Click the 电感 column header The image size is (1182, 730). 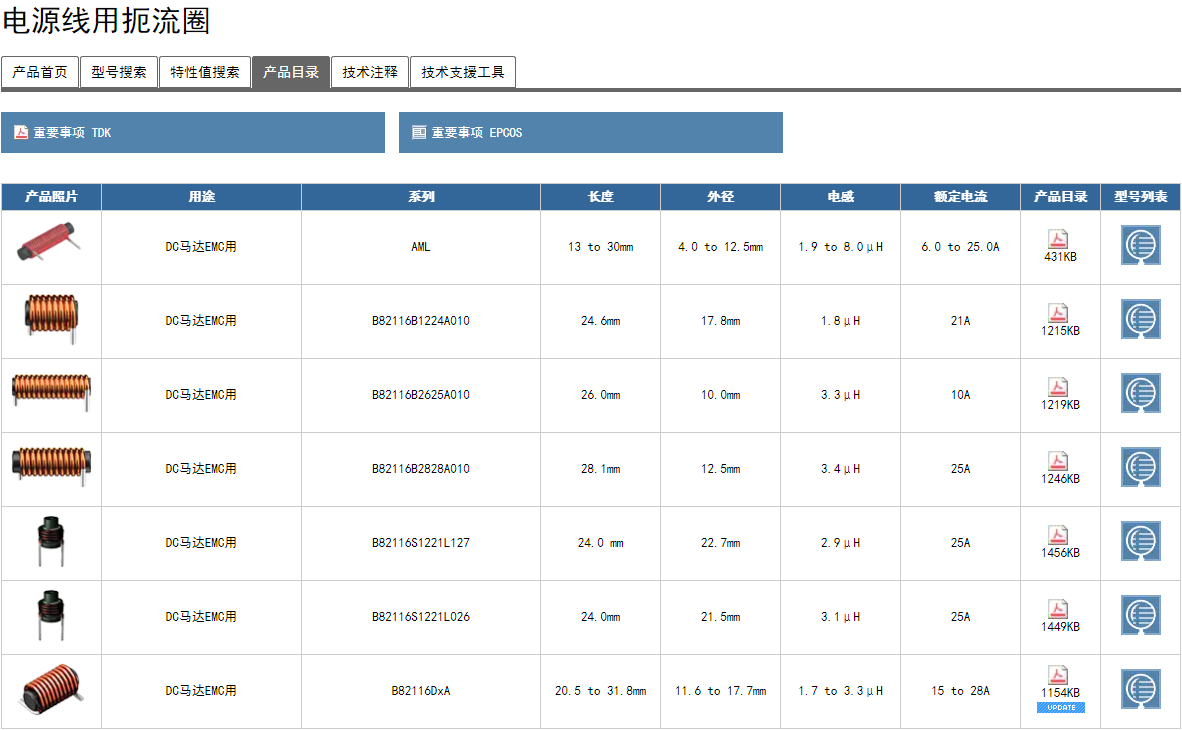pyautogui.click(x=840, y=197)
